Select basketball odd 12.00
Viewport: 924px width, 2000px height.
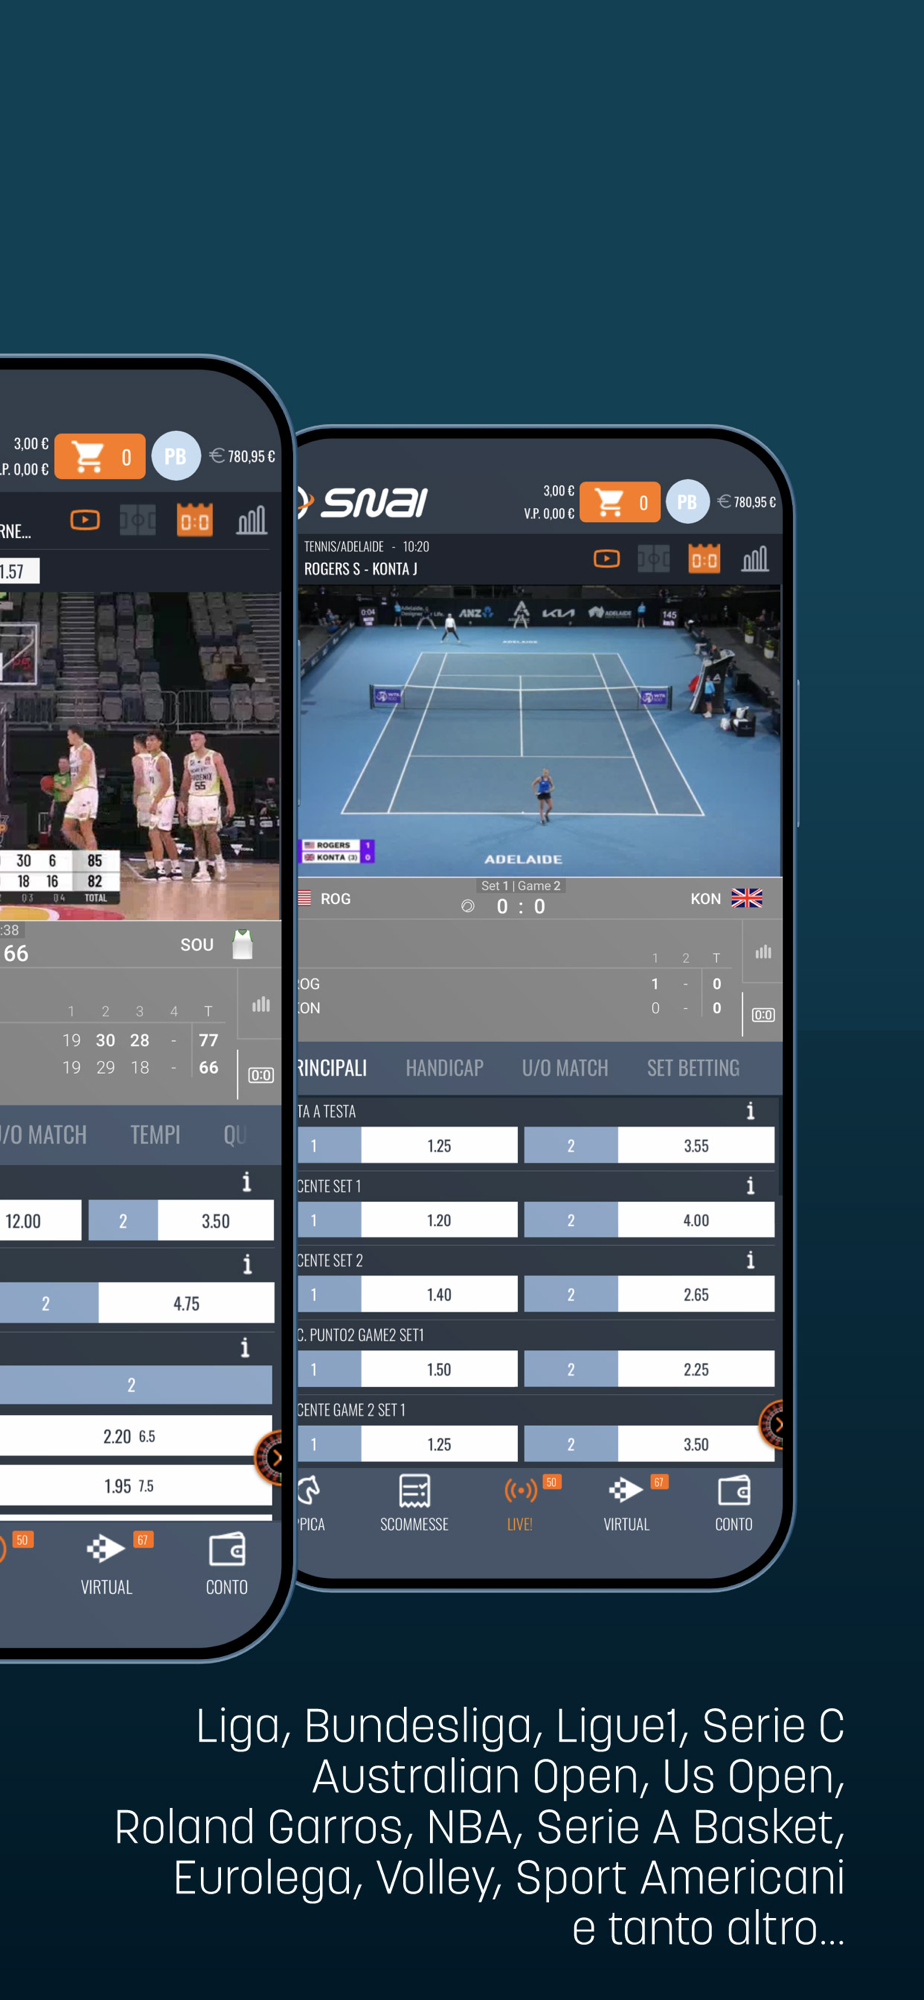coord(40,1221)
